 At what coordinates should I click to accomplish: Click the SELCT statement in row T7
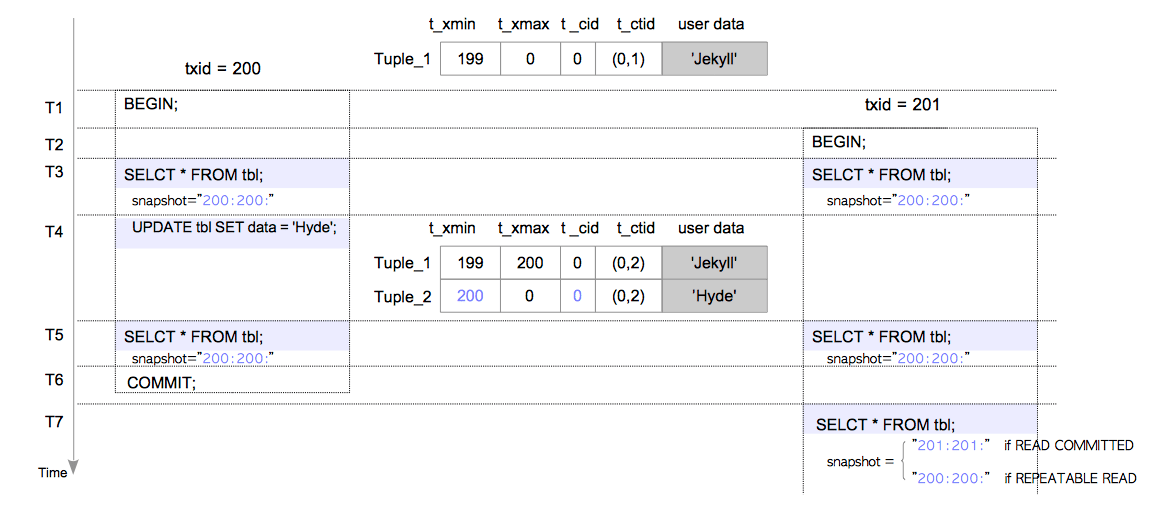tap(885, 424)
